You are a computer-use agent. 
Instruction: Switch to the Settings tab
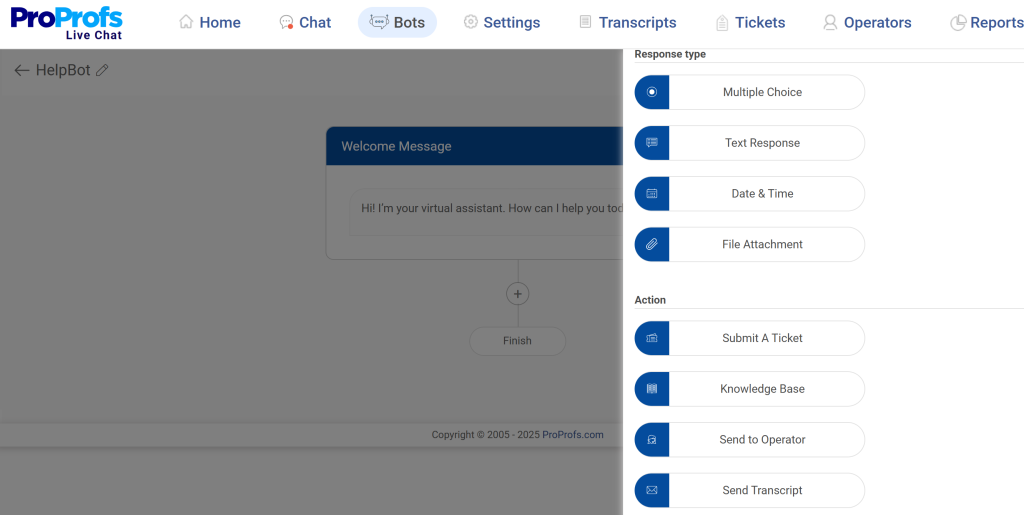[501, 22]
